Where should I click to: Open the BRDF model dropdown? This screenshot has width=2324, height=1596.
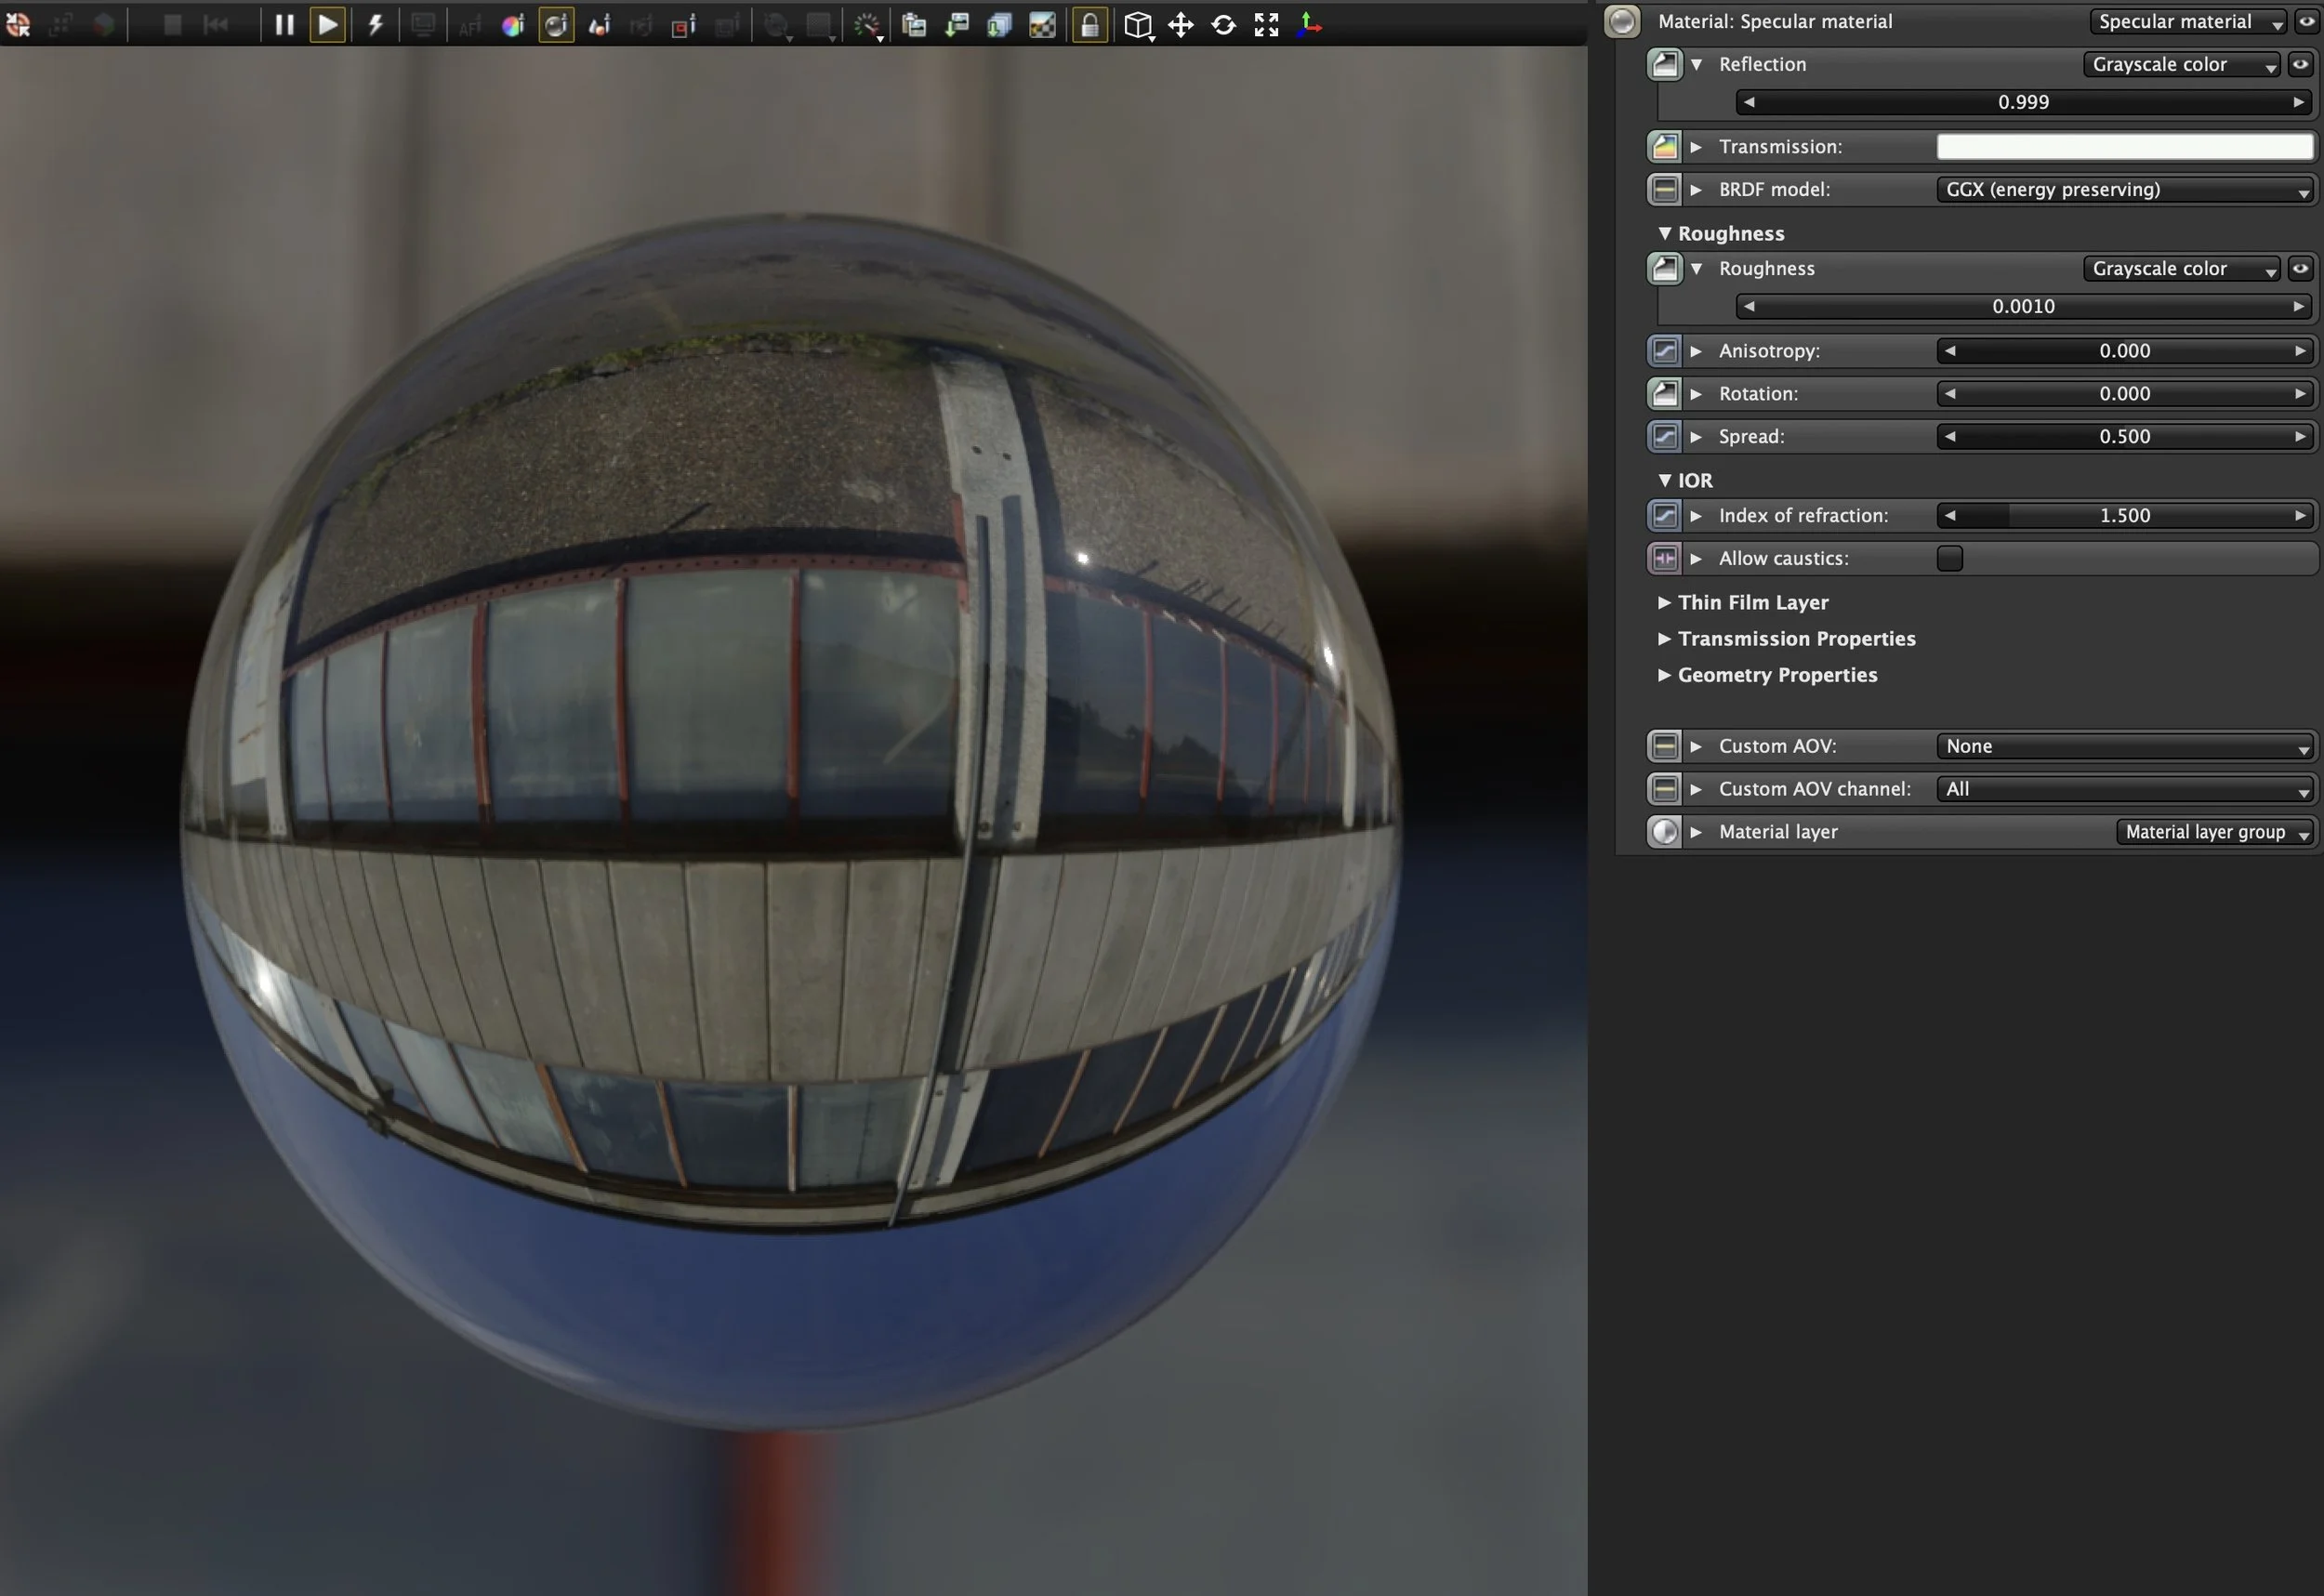coord(2124,189)
